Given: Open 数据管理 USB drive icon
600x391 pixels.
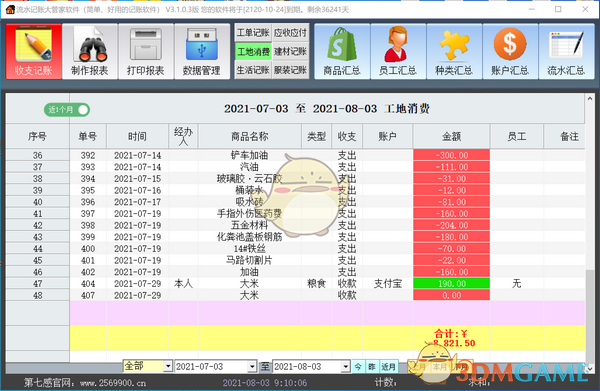Looking at the screenshot, I should coord(202,52).
